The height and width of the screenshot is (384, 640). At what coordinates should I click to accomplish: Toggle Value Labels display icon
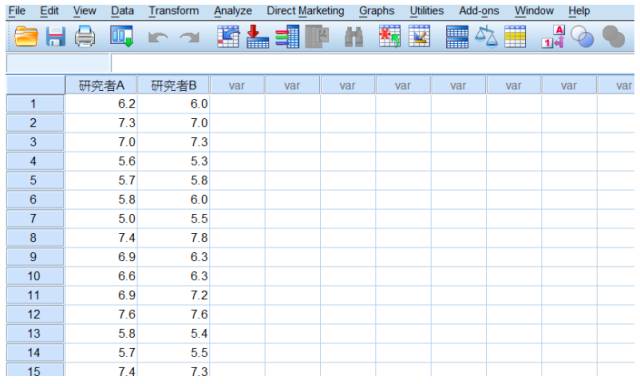(x=553, y=37)
